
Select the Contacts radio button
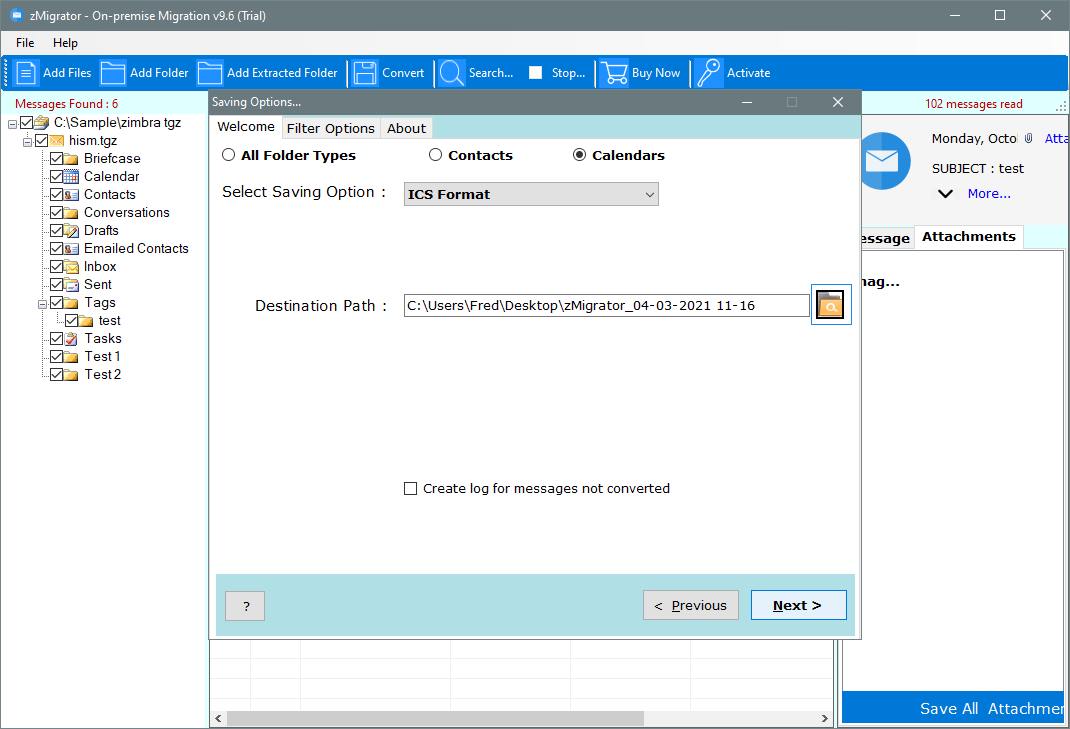point(435,155)
